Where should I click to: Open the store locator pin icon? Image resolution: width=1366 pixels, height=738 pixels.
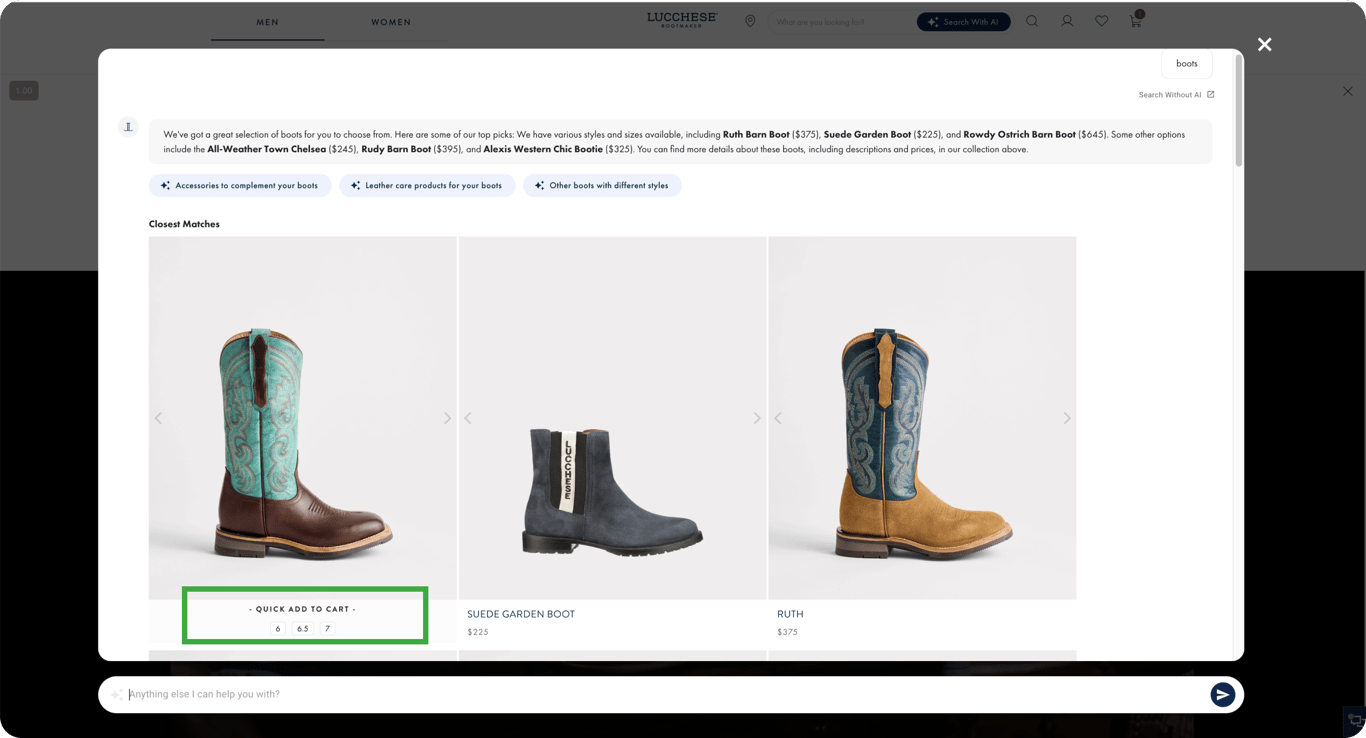tap(750, 21)
